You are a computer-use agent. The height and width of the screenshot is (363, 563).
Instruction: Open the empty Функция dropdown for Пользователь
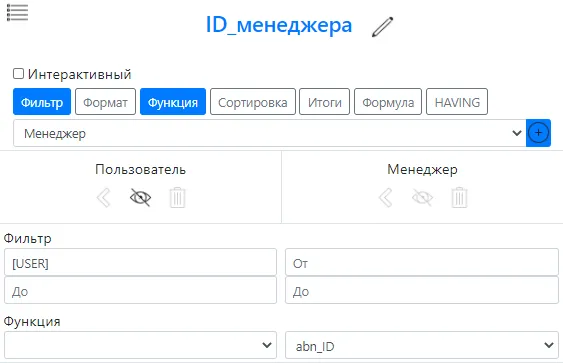(x=140, y=345)
